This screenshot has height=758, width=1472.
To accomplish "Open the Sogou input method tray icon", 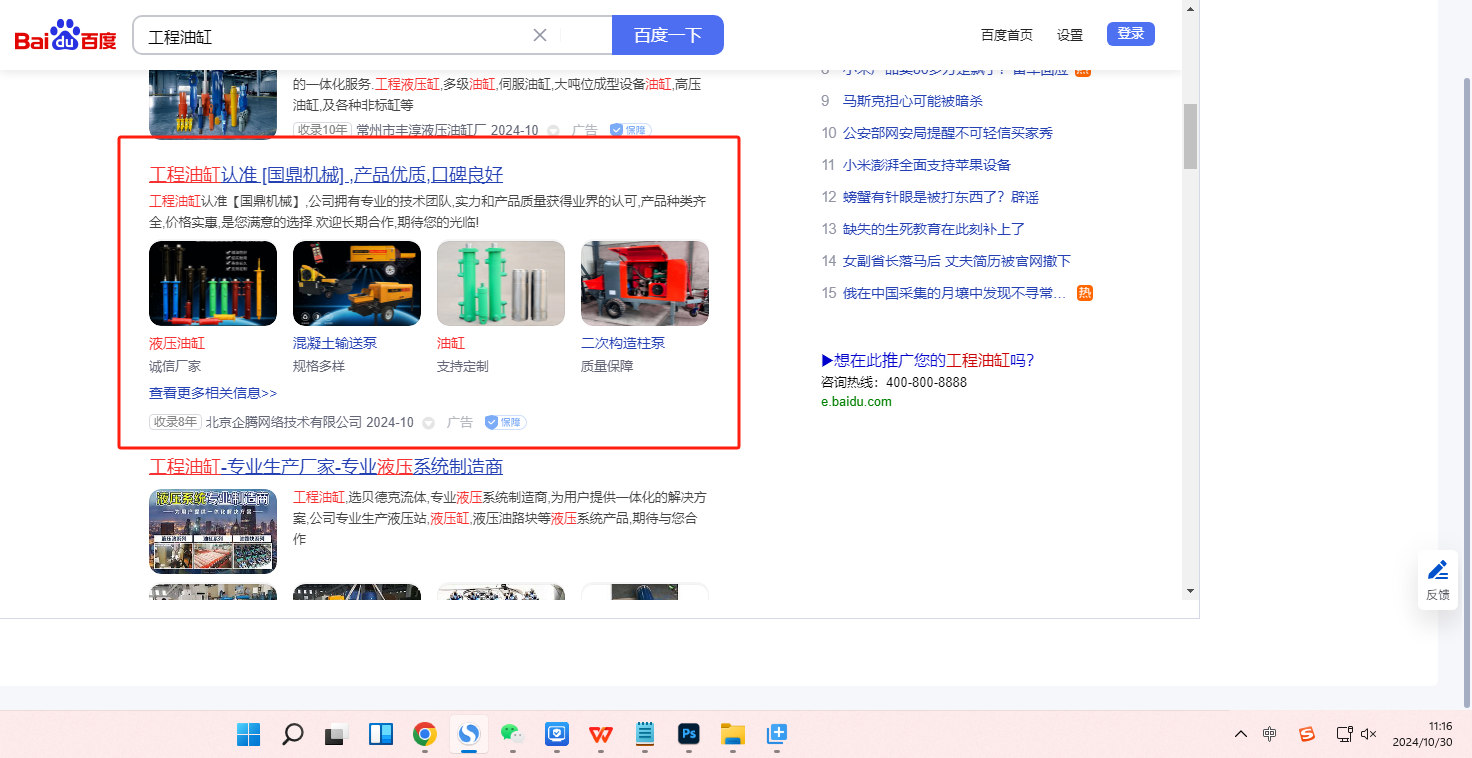I will point(1306,735).
